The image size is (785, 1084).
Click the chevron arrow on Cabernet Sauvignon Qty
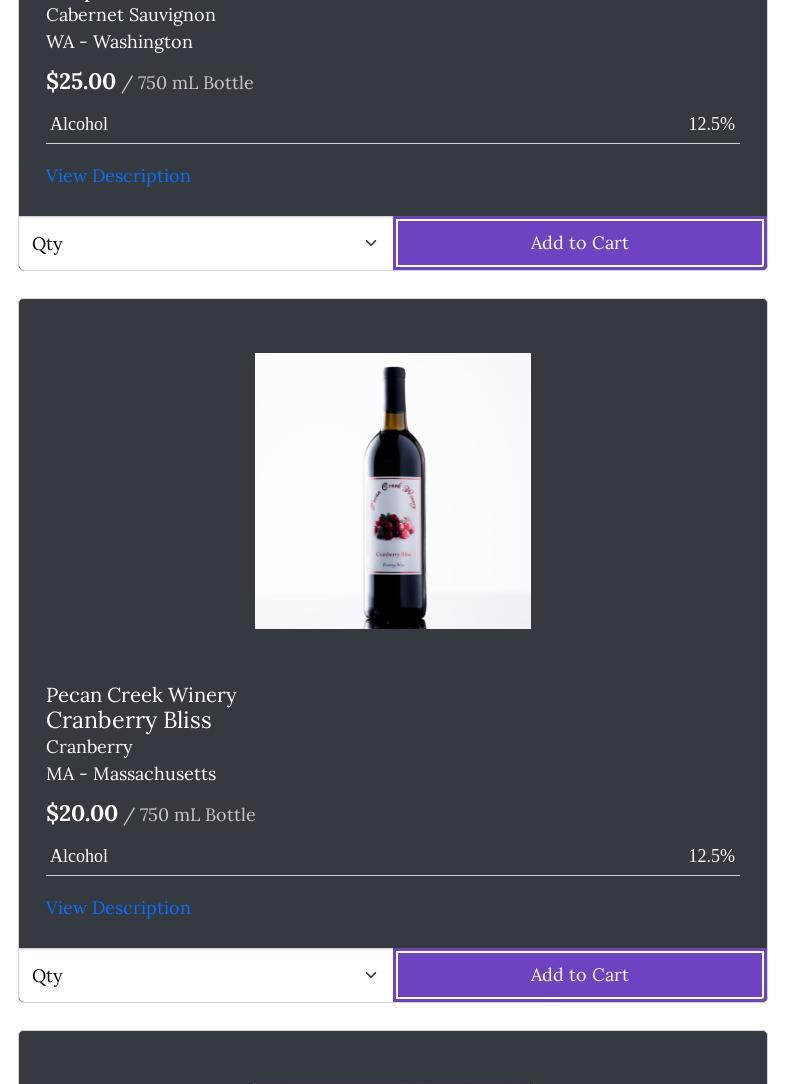[370, 243]
